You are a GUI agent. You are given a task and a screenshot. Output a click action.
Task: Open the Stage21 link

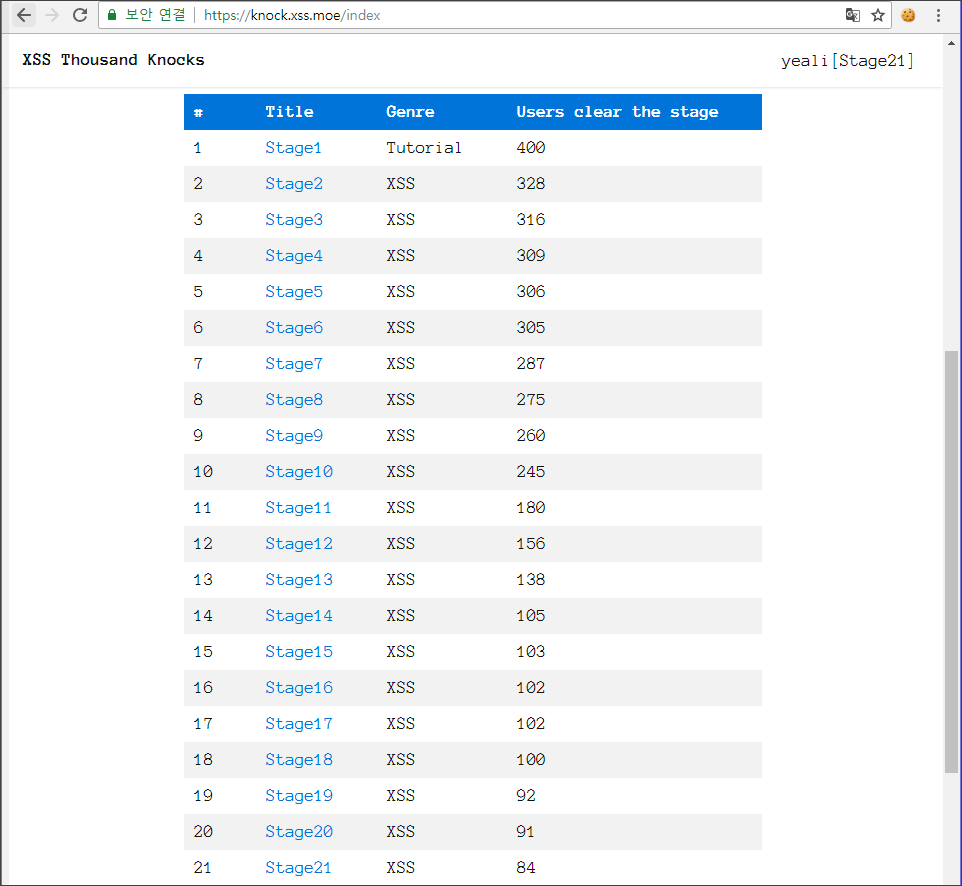pos(298,868)
